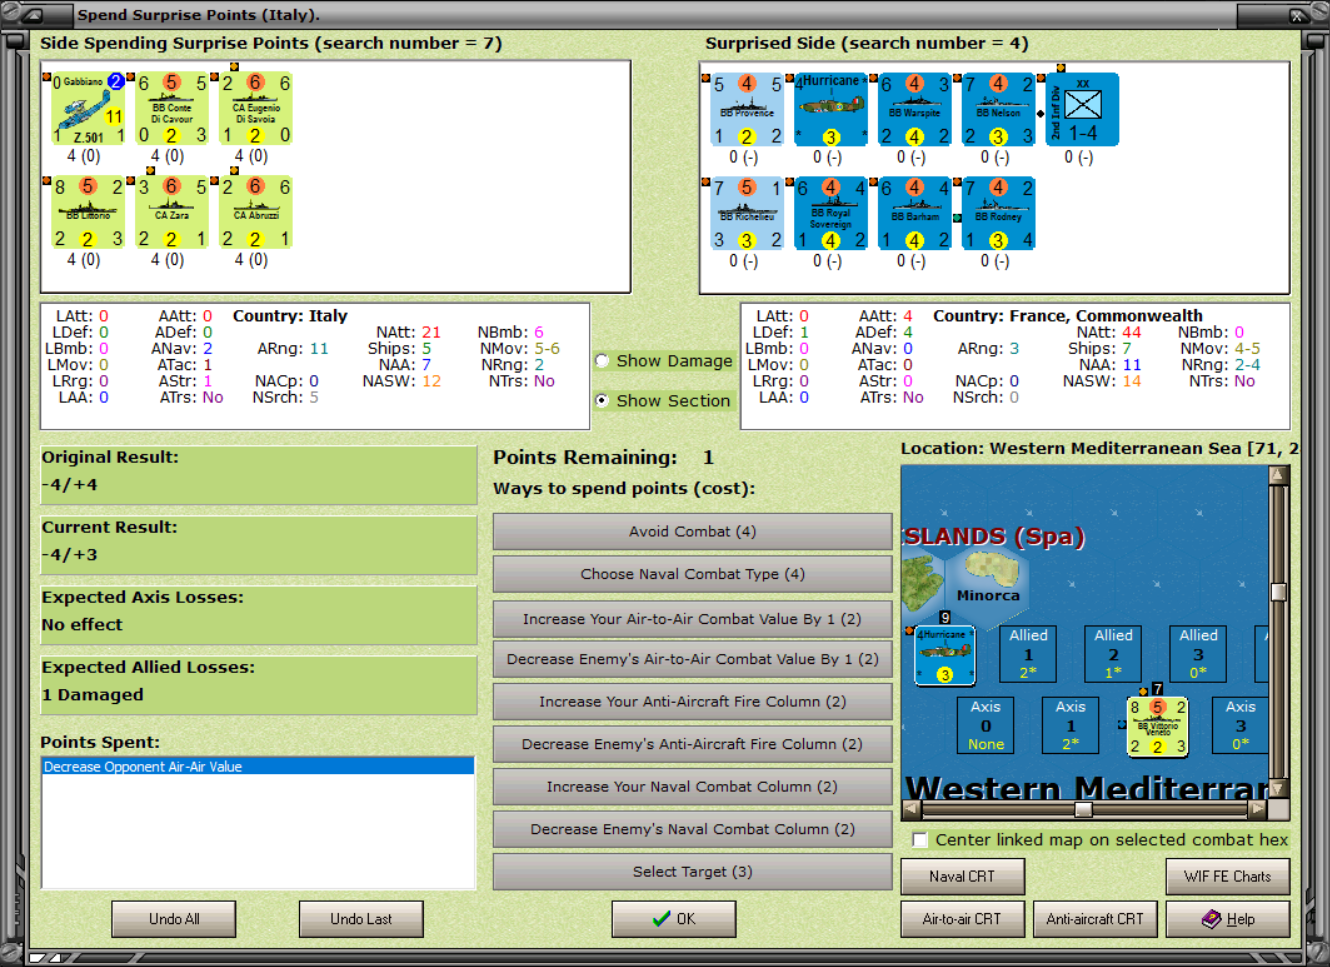
Task: Select the BB Warspite ship unit
Action: coord(915,110)
